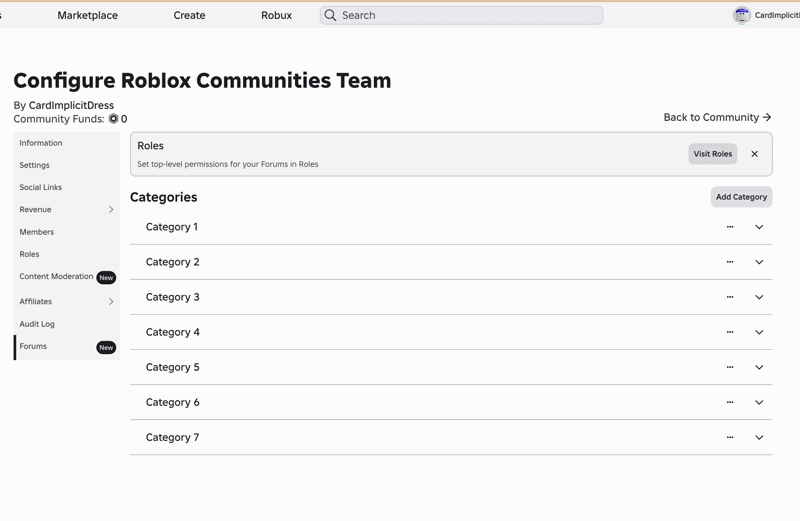Open the three-dot menu for Category 3
The width and height of the screenshot is (800, 521).
pyautogui.click(x=730, y=297)
